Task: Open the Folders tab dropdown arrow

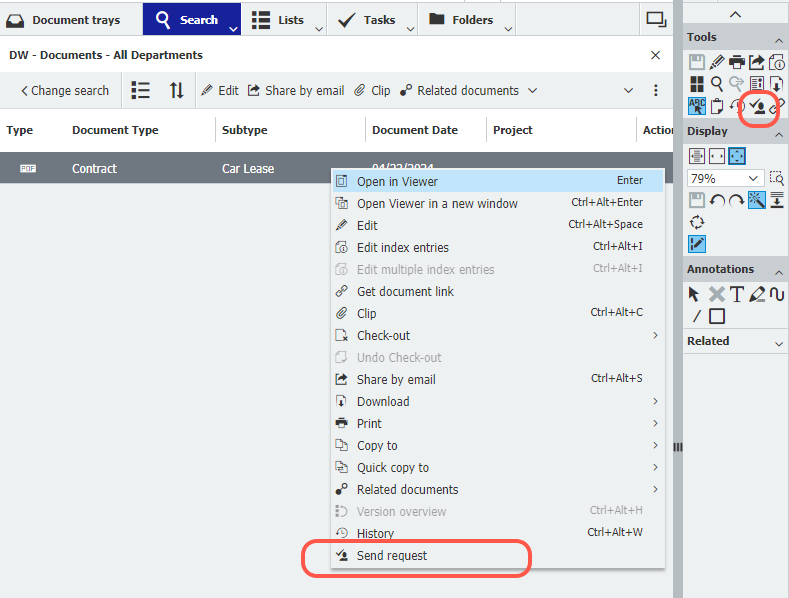Action: coord(508,29)
